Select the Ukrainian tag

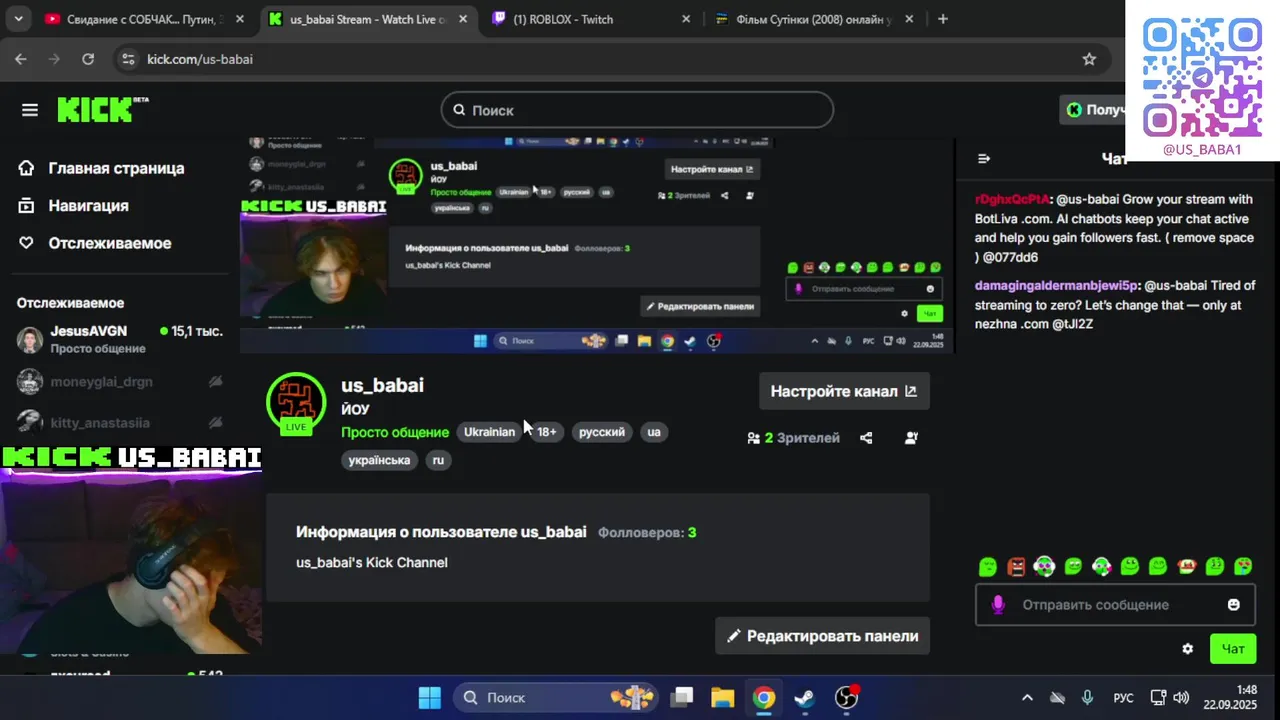(489, 432)
